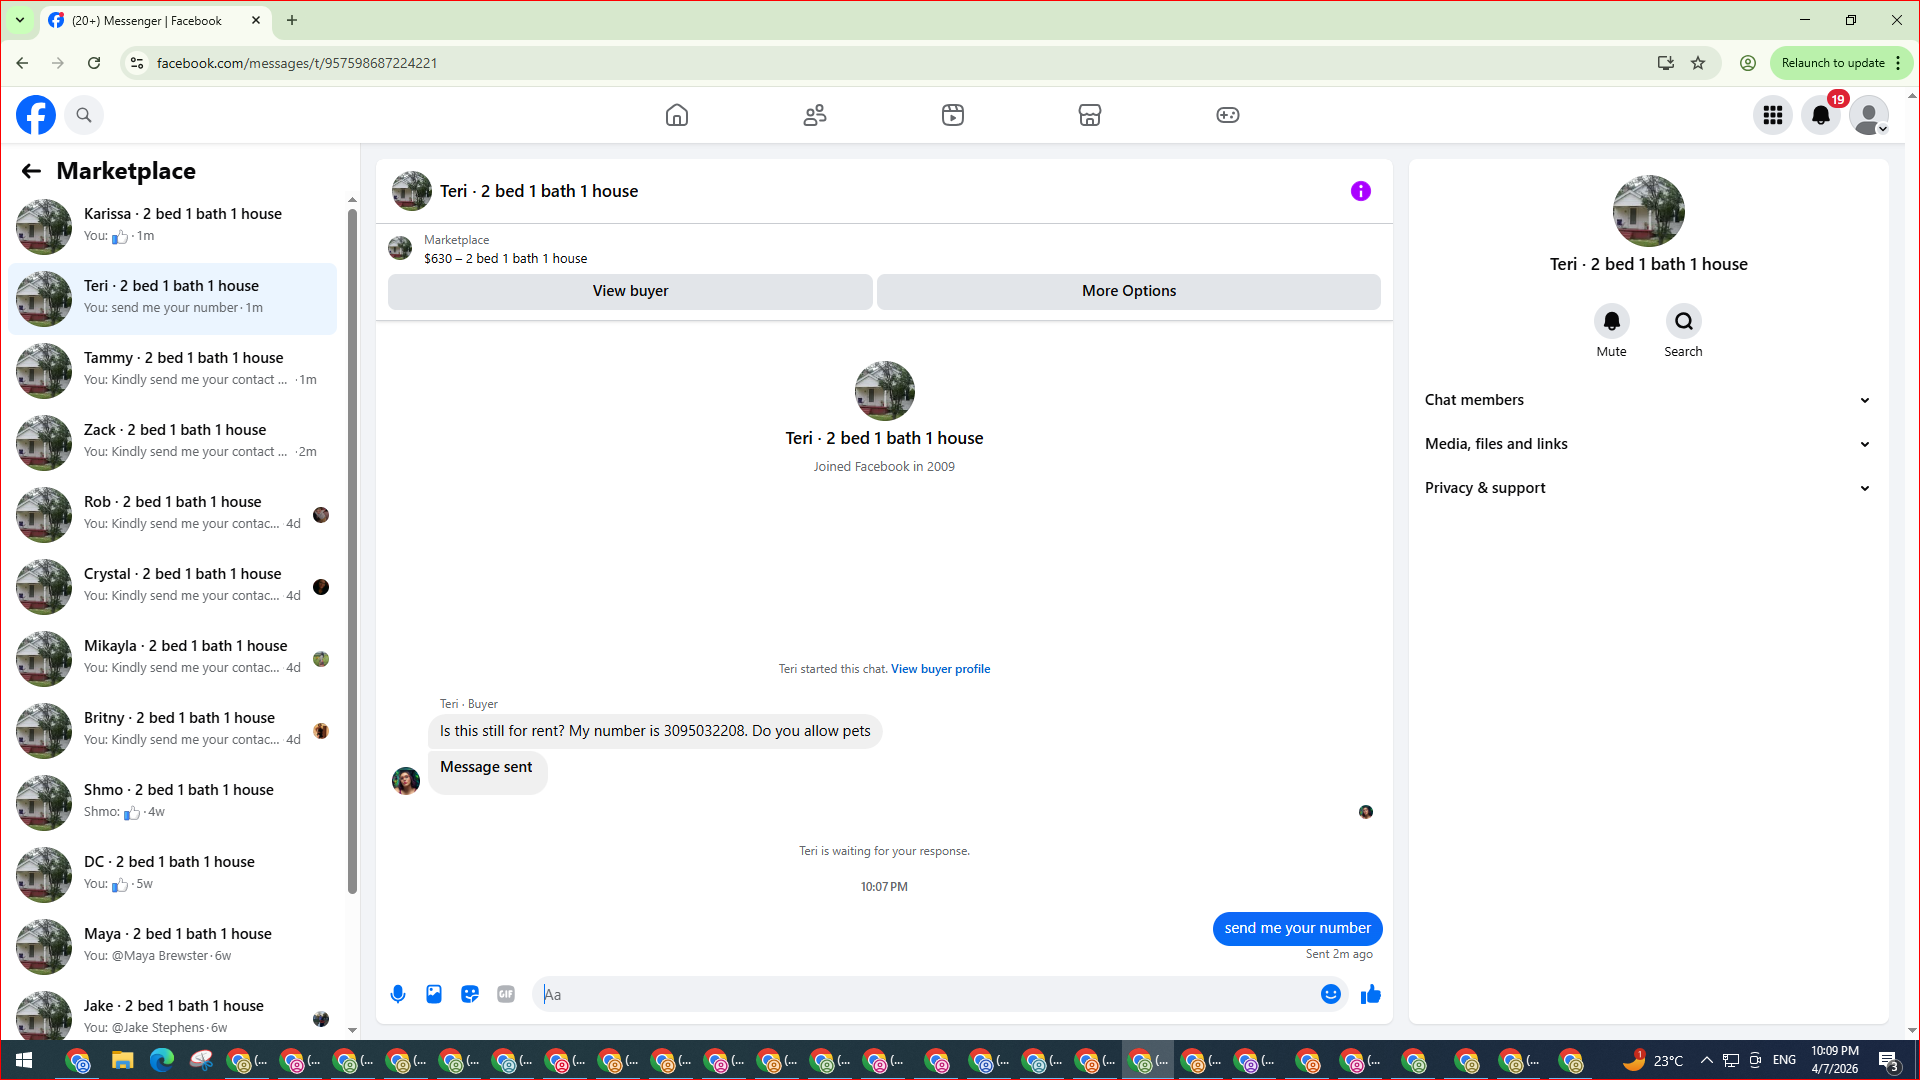Screen dimensions: 1920x1080
Task: Open site information icon in address bar
Action: click(137, 63)
